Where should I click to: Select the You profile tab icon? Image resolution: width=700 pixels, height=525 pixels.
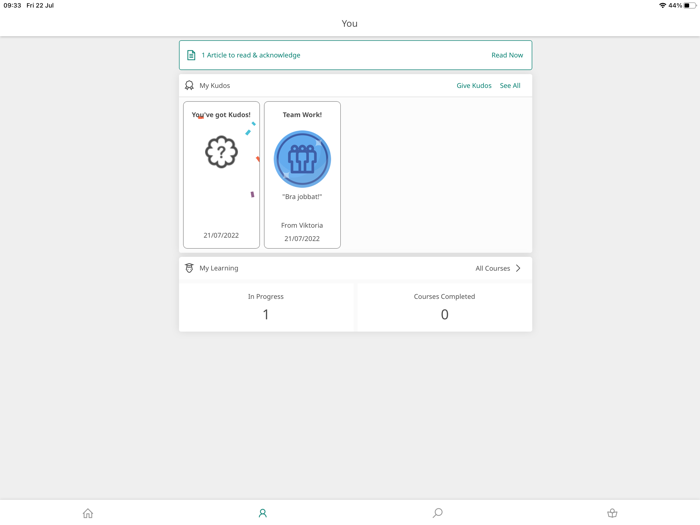[262, 513]
